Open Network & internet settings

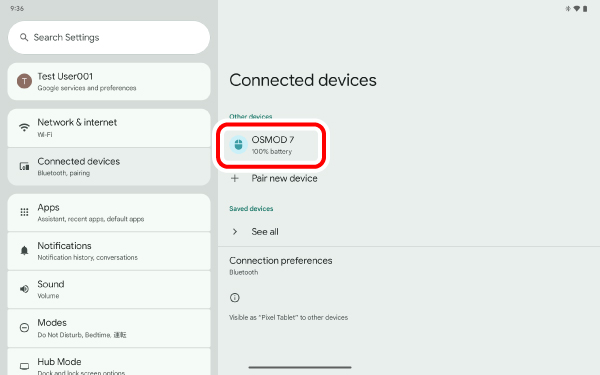point(109,128)
